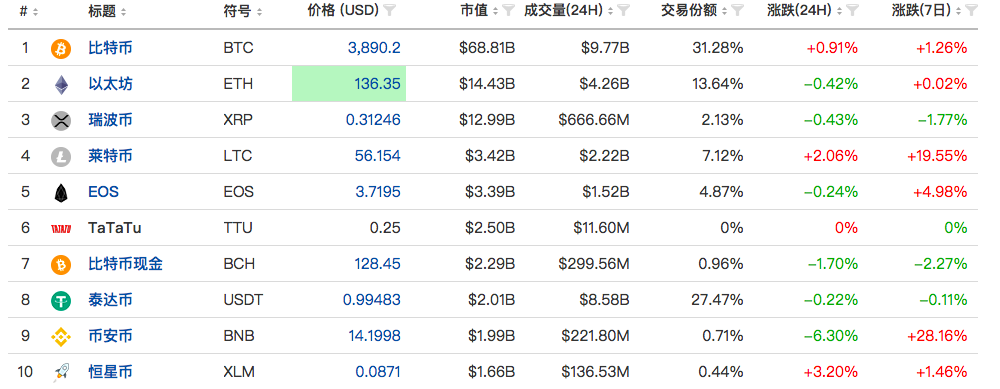Click the 27.47% trade share value

pos(717,300)
